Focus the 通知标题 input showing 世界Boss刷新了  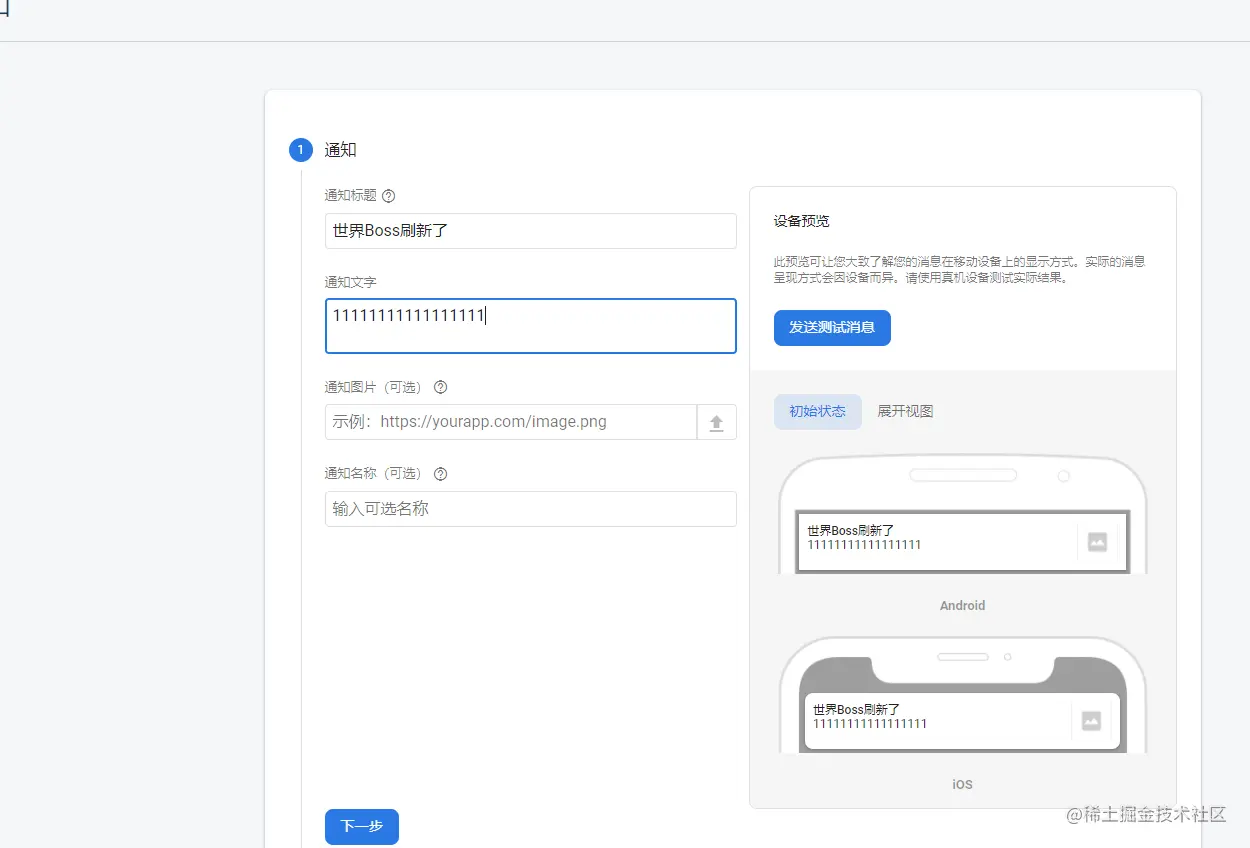click(530, 231)
